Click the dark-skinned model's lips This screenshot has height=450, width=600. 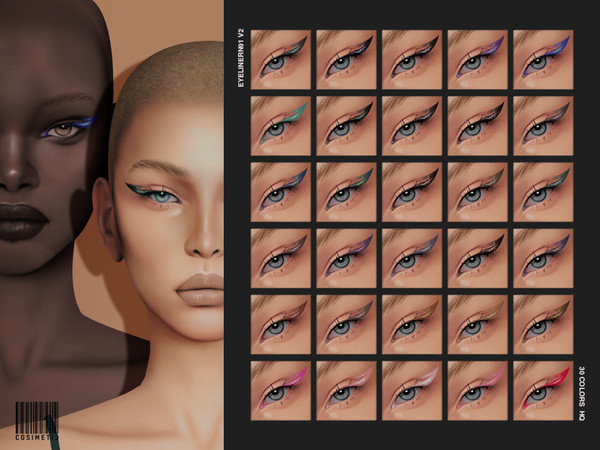(x=30, y=222)
